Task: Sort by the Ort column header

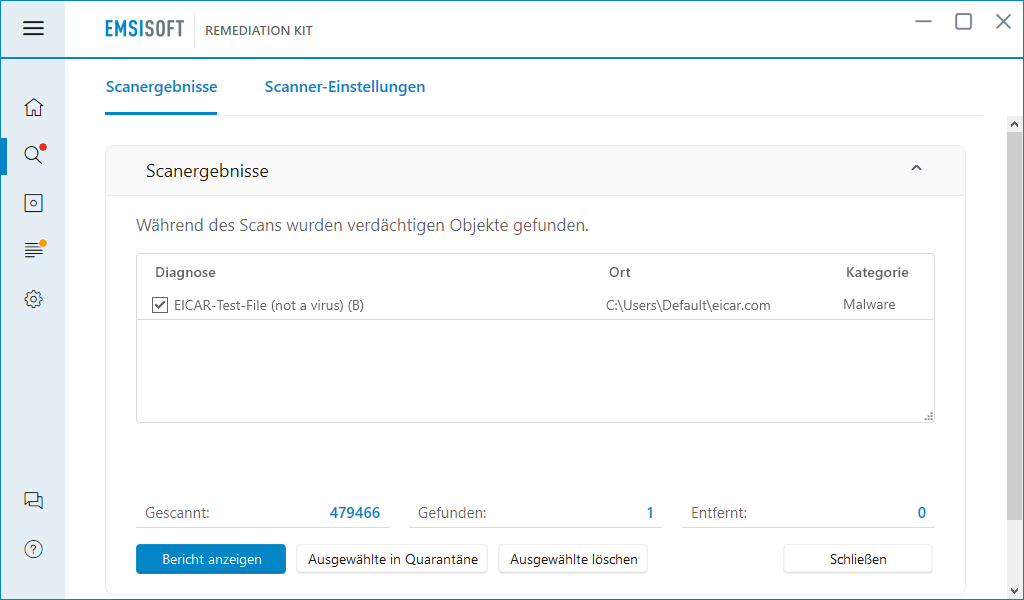Action: [620, 272]
